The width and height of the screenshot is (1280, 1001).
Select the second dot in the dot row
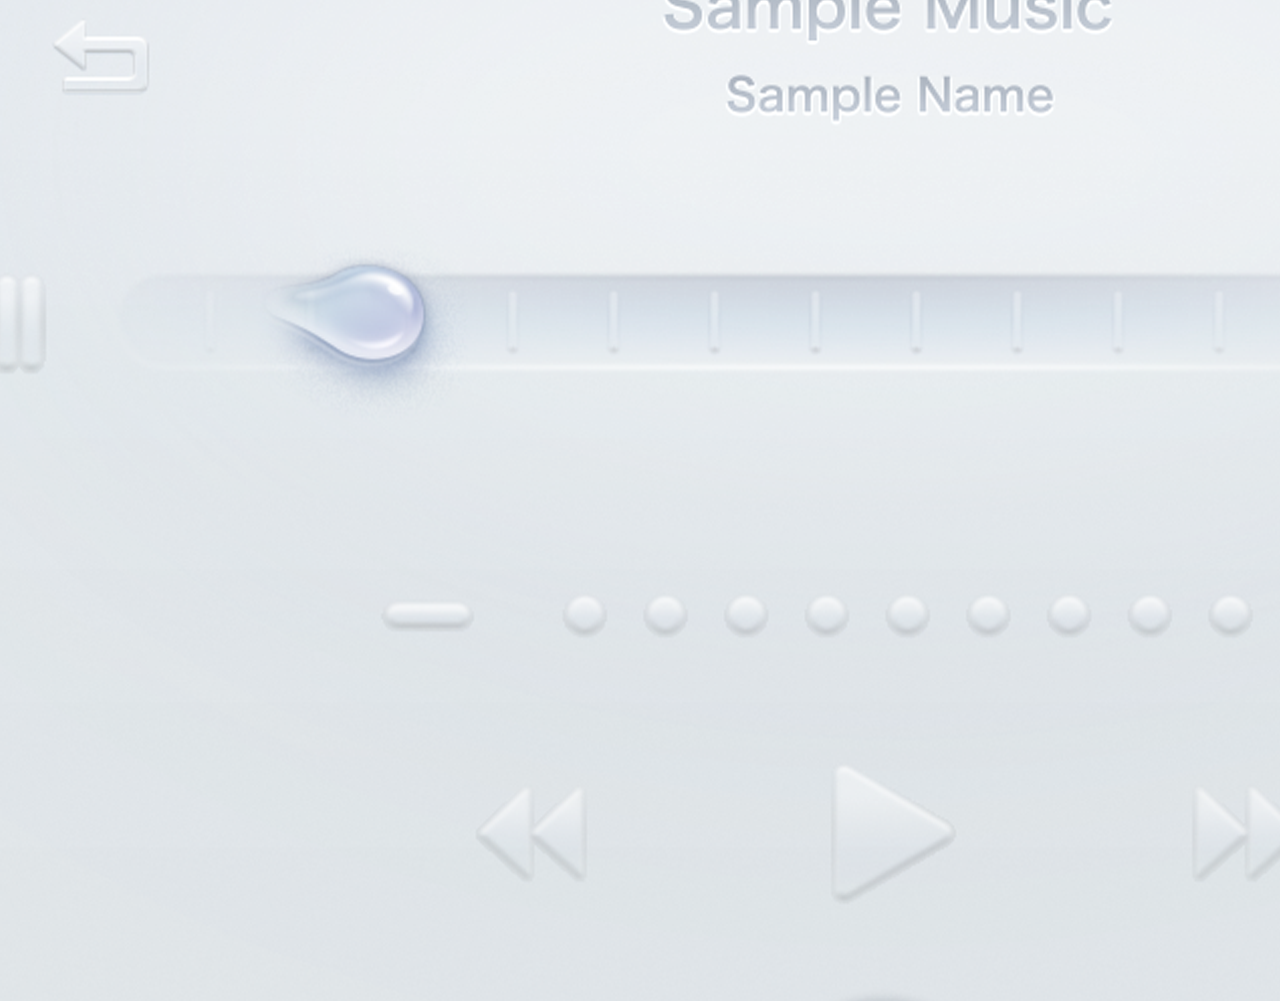[x=666, y=615]
